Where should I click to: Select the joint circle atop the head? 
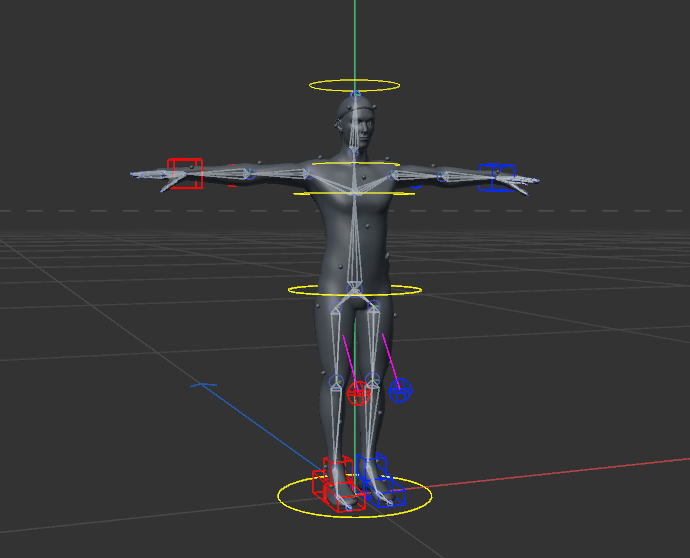[356, 95]
